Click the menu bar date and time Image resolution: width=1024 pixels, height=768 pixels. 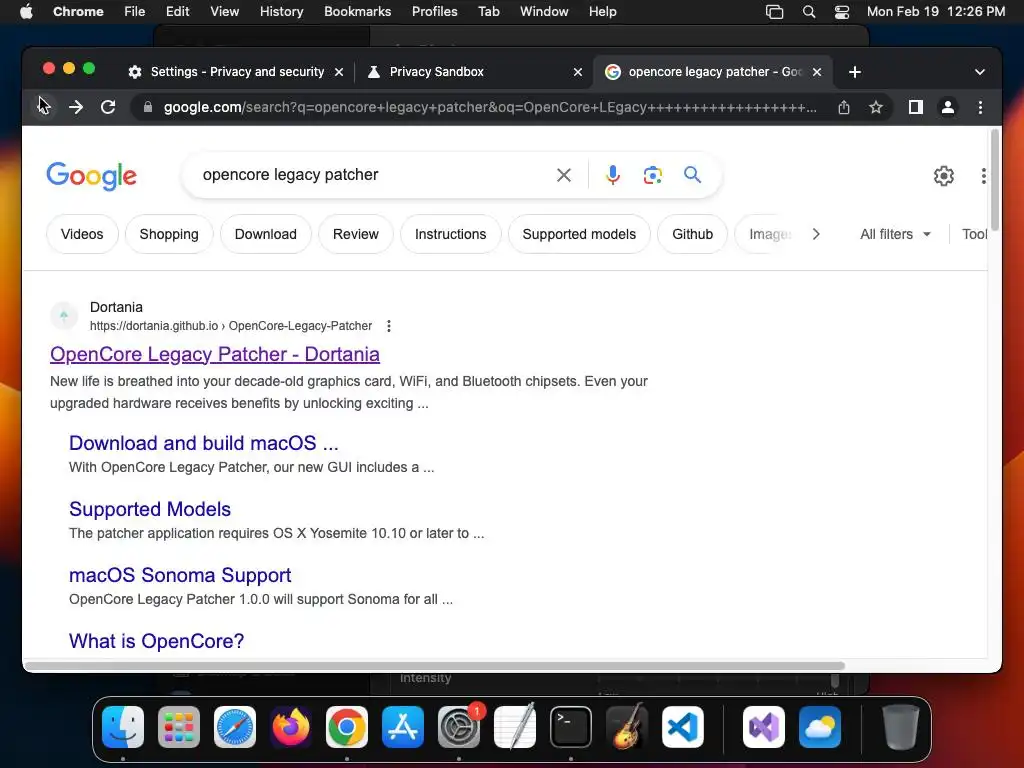pyautogui.click(x=936, y=12)
